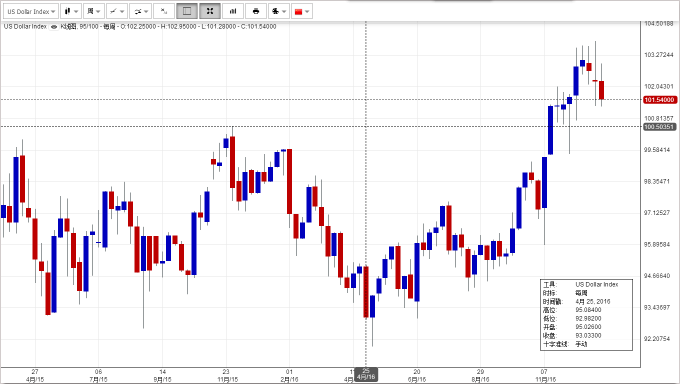This screenshot has width=680, height=384.
Task: Open the US Dollar Index instrument dropdown
Action: click(x=31, y=11)
